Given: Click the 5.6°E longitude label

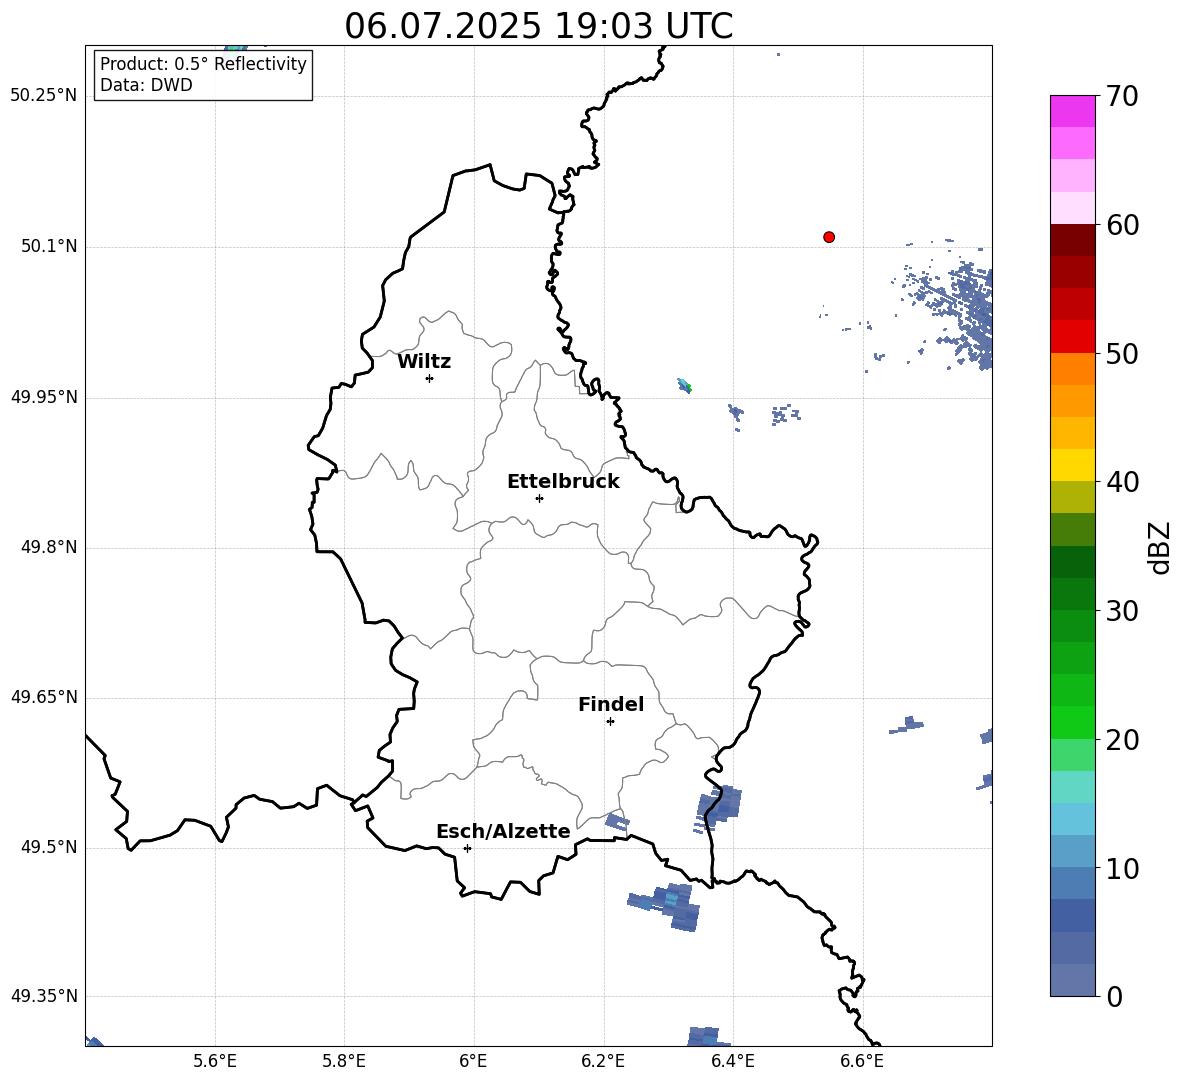Looking at the screenshot, I should click(x=215, y=1061).
